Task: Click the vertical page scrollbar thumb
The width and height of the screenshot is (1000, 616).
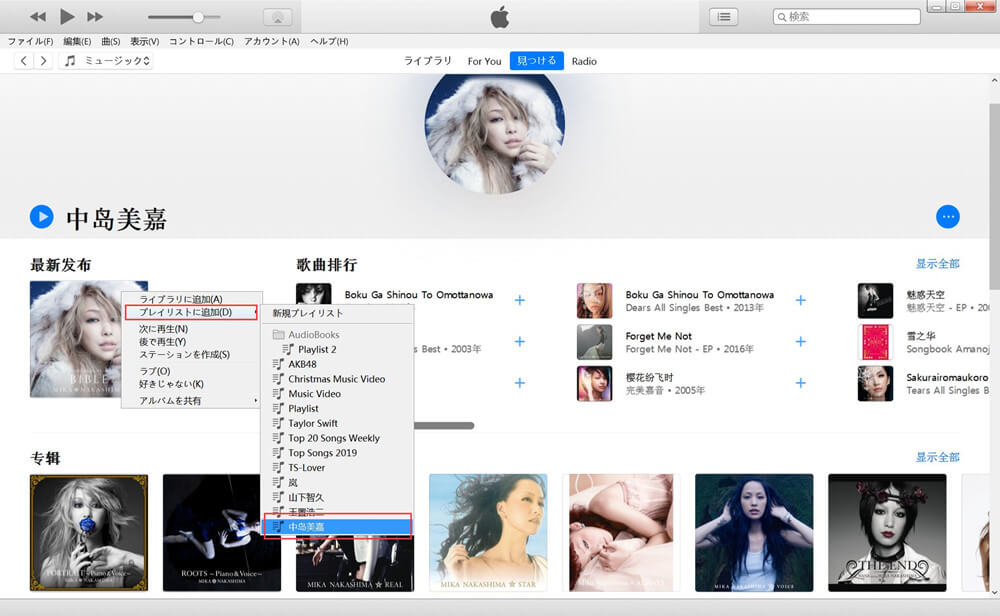Action: click(x=994, y=194)
